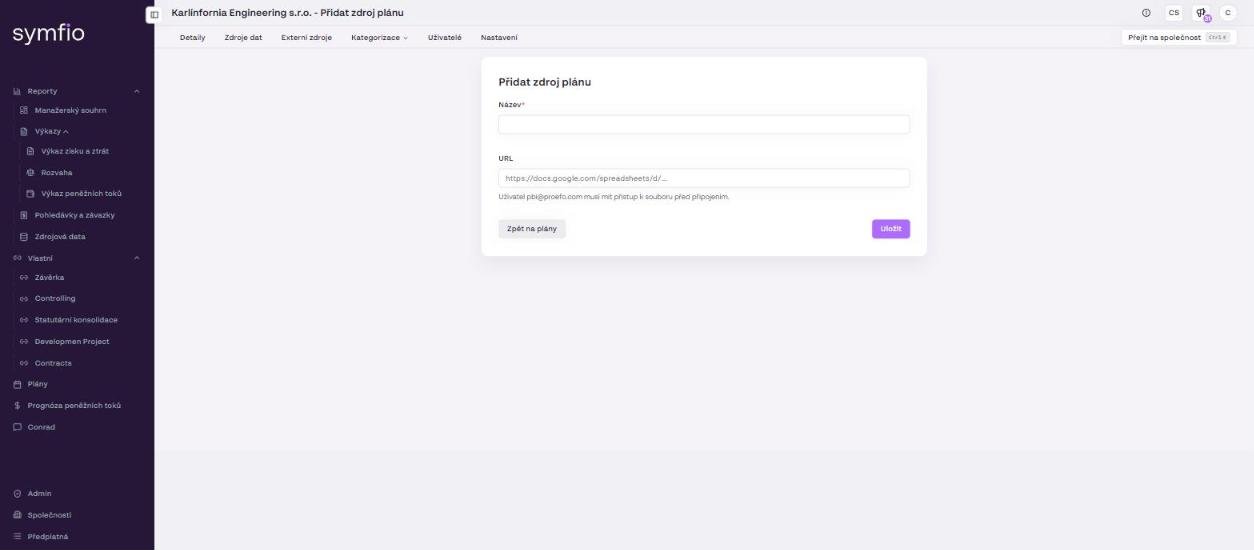Click the Výkazy document icon
The width and height of the screenshot is (1254, 550).
pos(24,131)
